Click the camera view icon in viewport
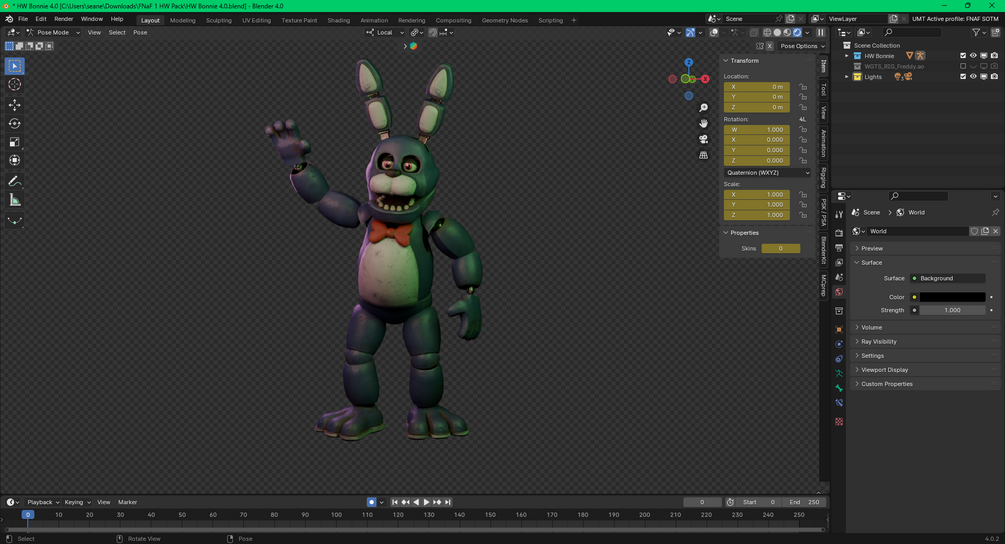Screen dimensions: 1005x544 (x=704, y=139)
